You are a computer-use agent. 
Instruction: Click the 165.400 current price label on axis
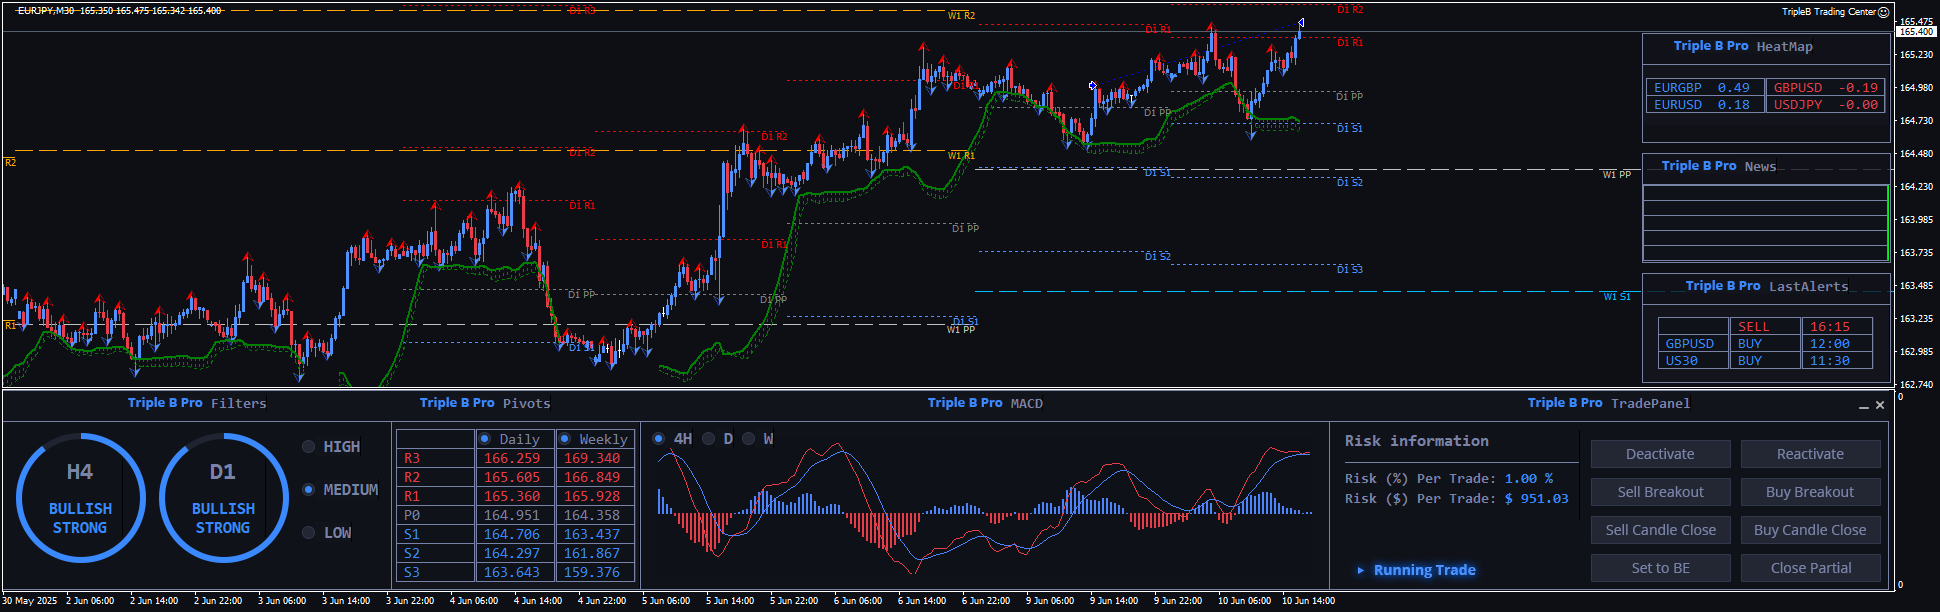pos(1916,32)
